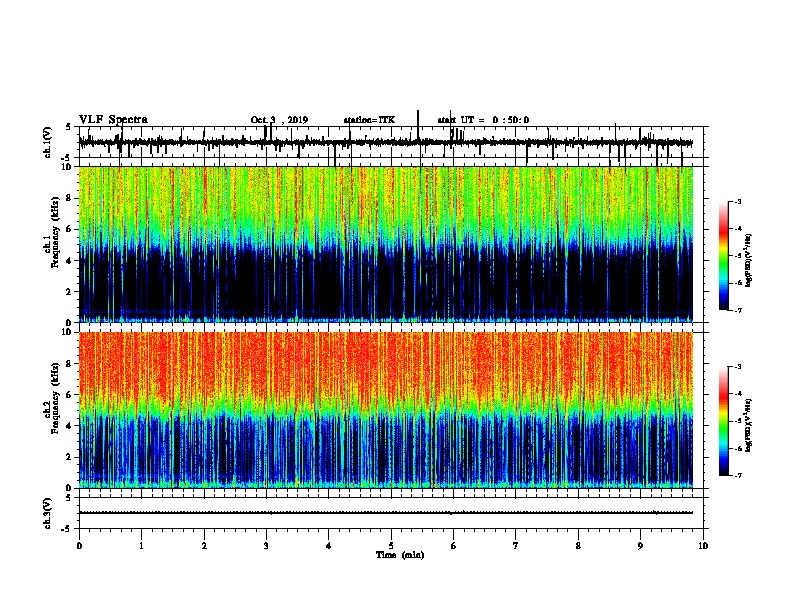Click time axis tick label '3'
The image size is (792, 612).
tap(266, 546)
